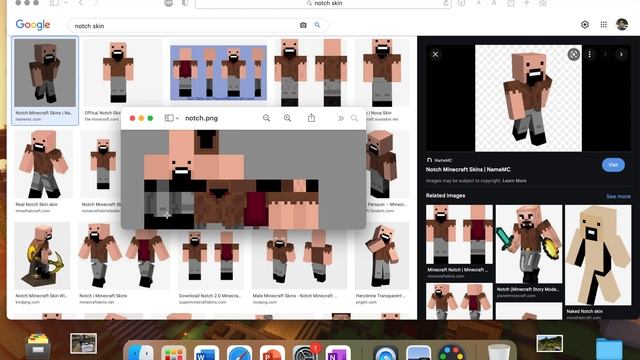Open a new Safari tab with plus
Image resolution: width=640 pixels, height=360 pixels.
[x=527, y=3]
